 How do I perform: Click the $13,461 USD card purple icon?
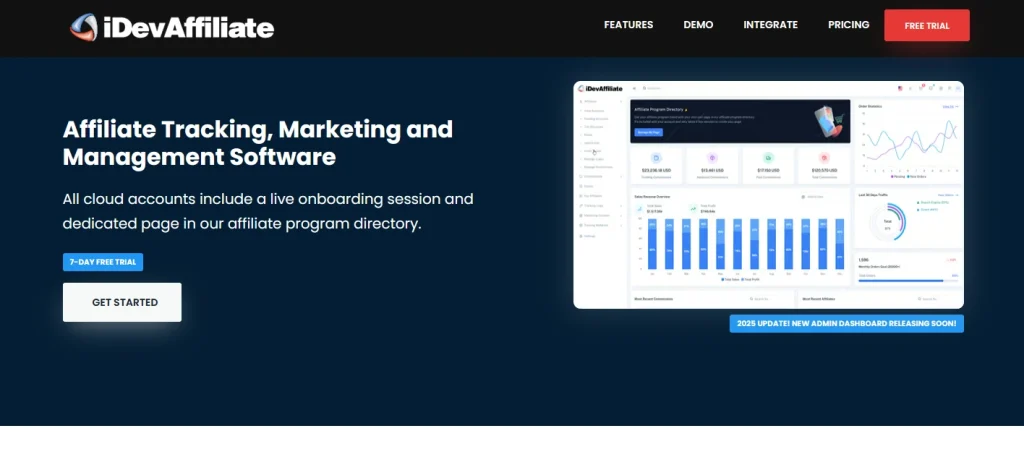712,157
